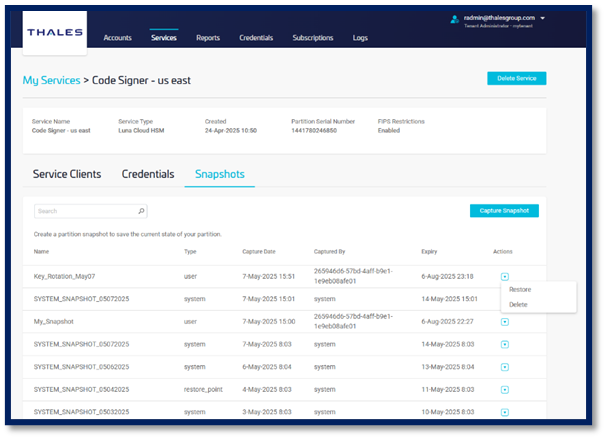Image resolution: width=605 pixels, height=438 pixels.
Task: Switch to the Credentials tab below service details
Action: click(148, 174)
